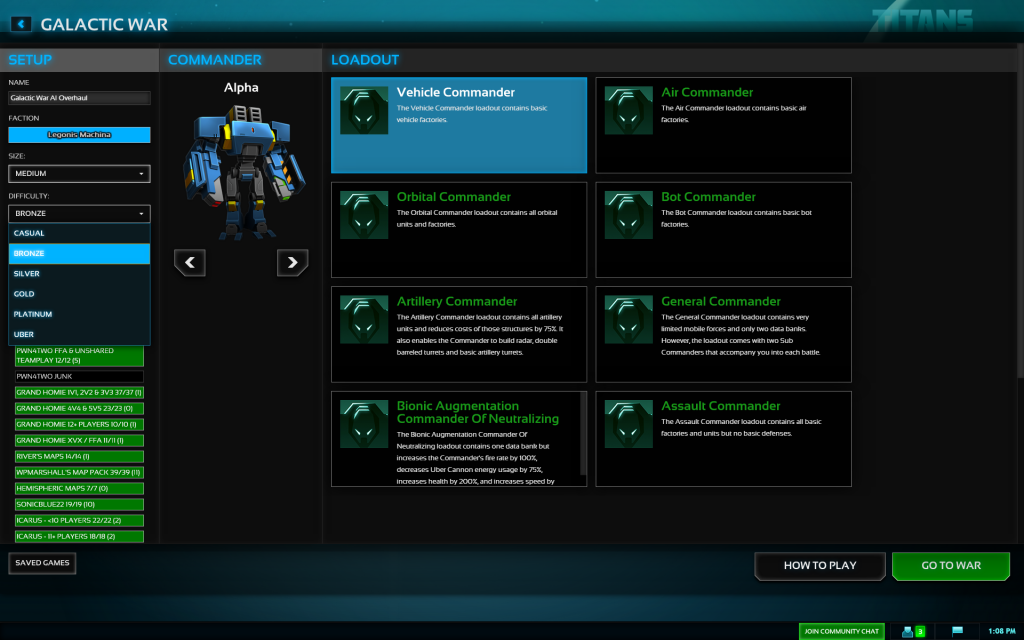
Task: Toggle Hemispheric Maps pack
Action: 79,488
